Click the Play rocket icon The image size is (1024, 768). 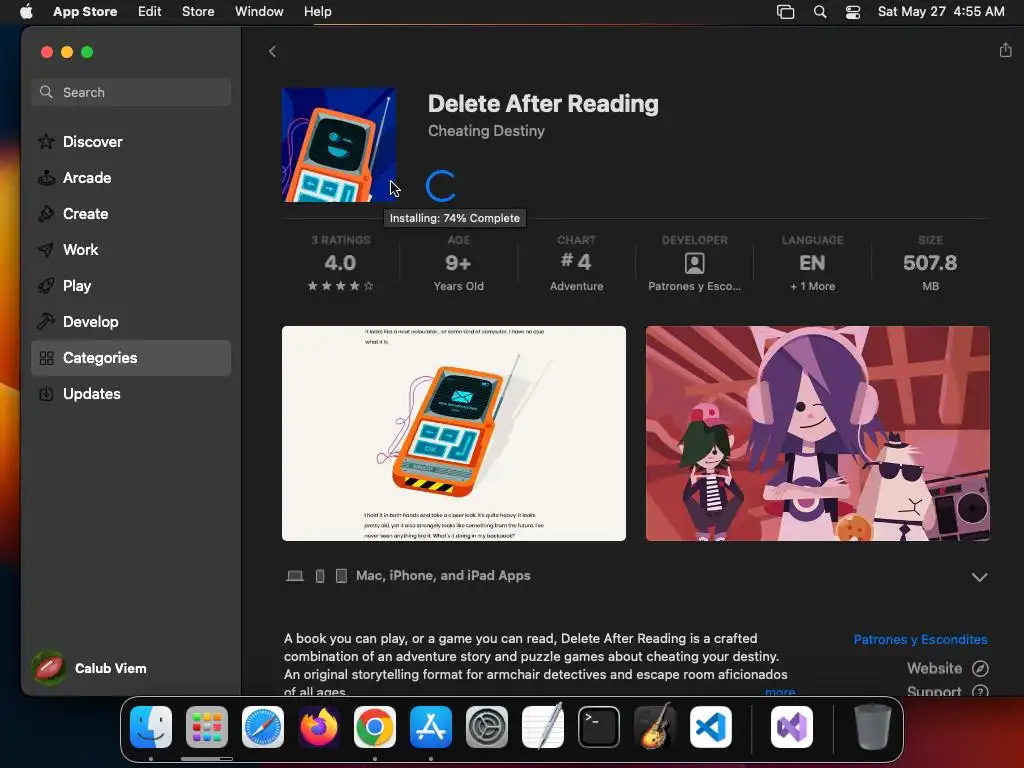(x=46, y=285)
